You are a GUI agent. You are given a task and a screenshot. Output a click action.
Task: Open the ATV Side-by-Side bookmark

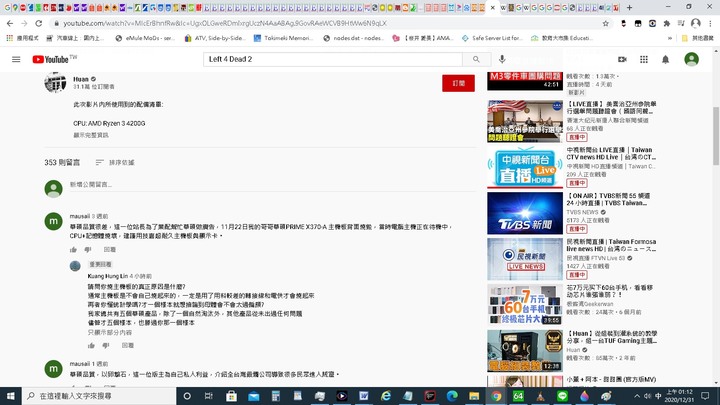tap(215, 38)
